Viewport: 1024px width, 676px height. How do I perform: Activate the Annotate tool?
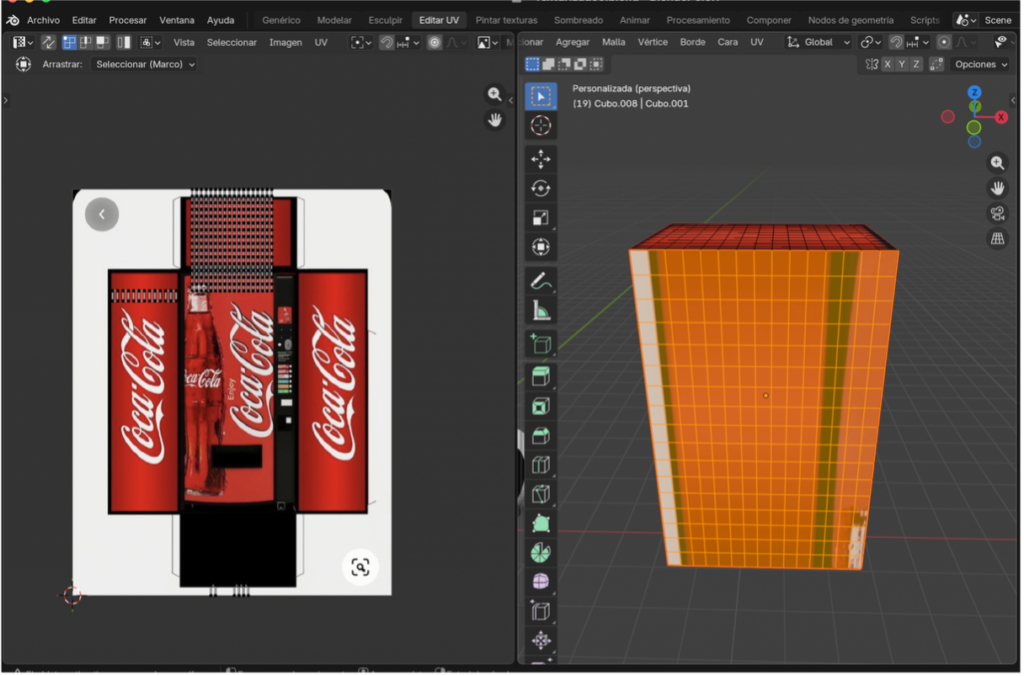[x=540, y=281]
